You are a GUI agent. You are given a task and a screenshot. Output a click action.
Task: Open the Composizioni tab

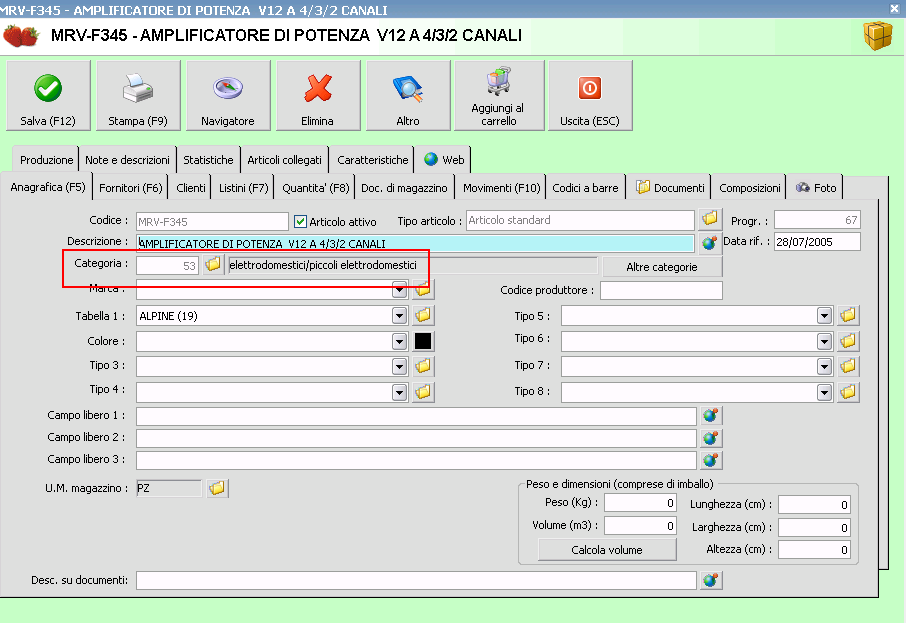tap(749, 188)
